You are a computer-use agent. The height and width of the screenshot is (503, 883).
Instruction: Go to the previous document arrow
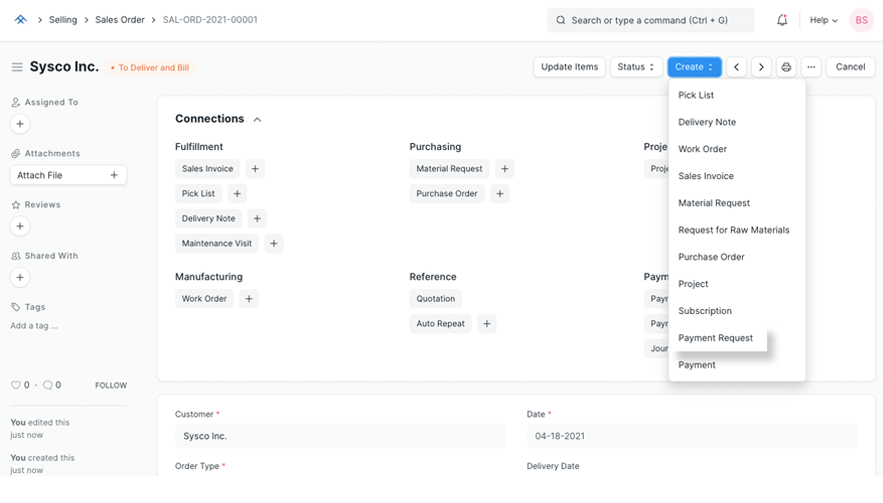(736, 67)
